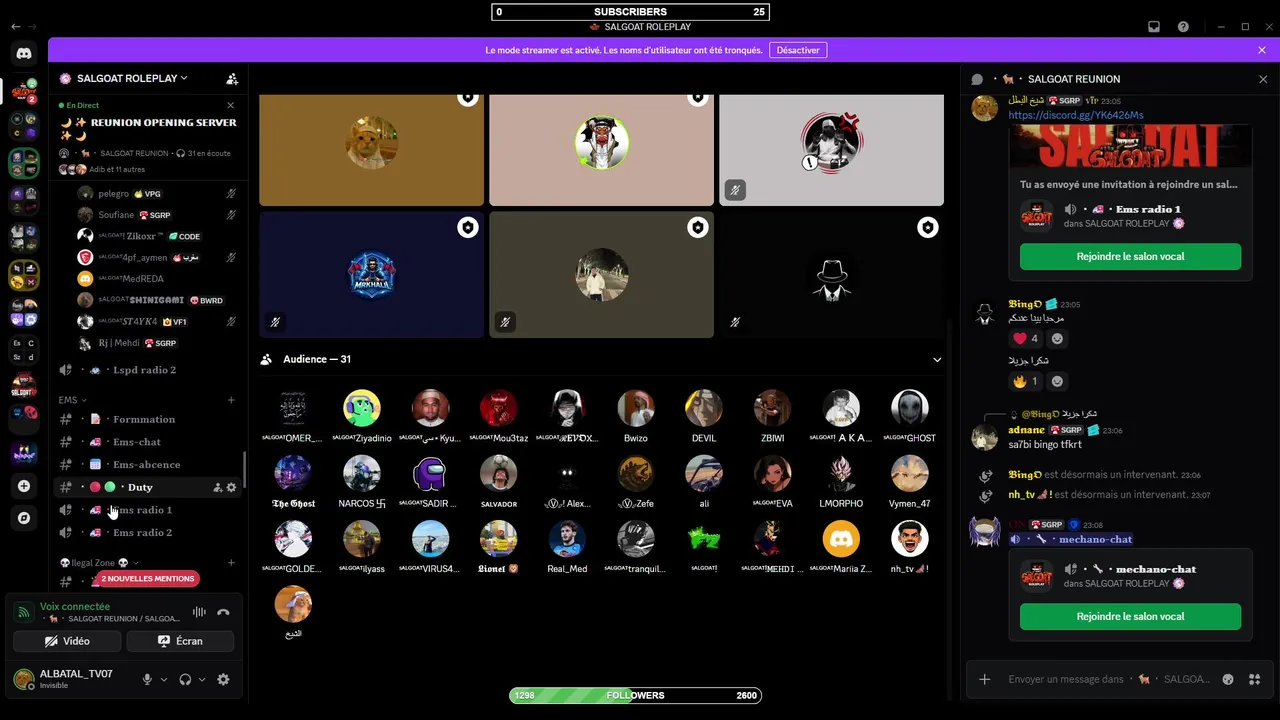Open Discord direct messages home icon
This screenshot has height=720, width=1280.
pos(24,53)
